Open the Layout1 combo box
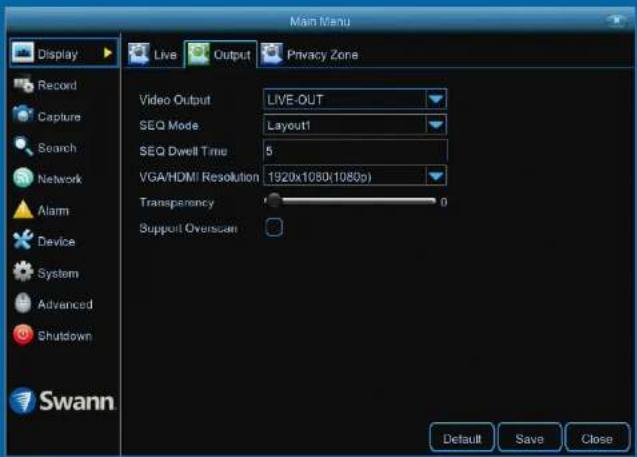 click(x=355, y=125)
